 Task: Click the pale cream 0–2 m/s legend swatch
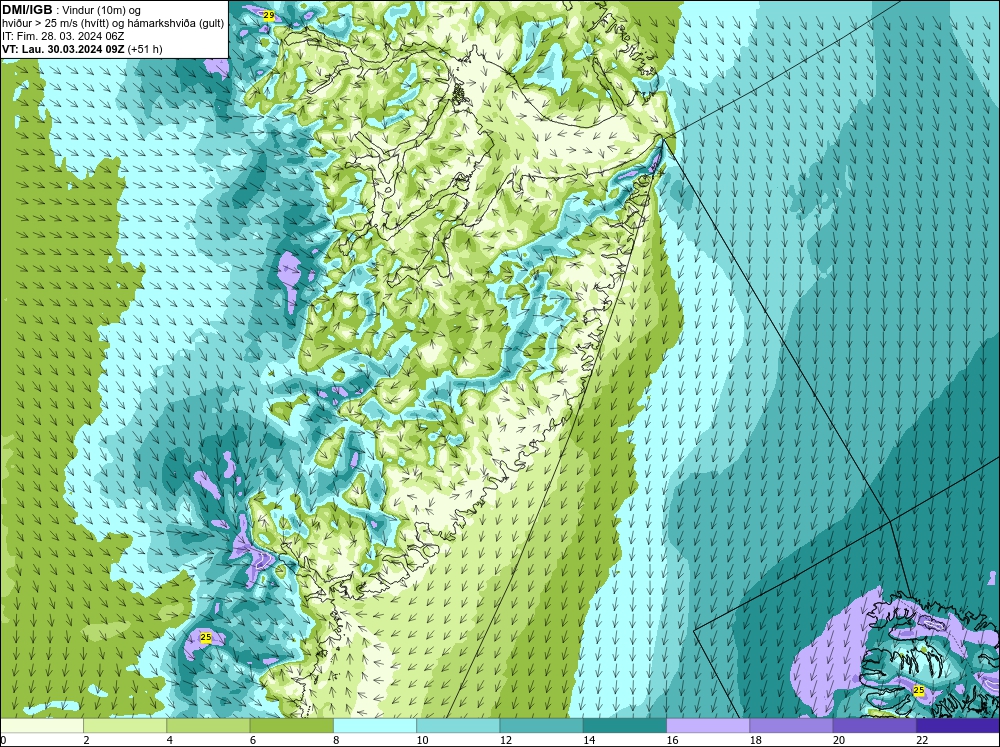point(41,726)
